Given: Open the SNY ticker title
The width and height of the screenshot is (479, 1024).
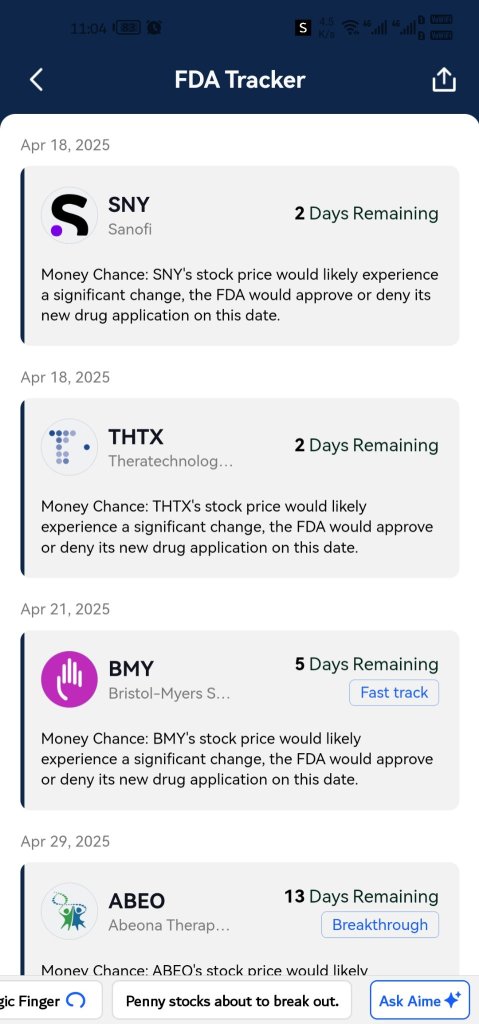Looking at the screenshot, I should point(129,204).
